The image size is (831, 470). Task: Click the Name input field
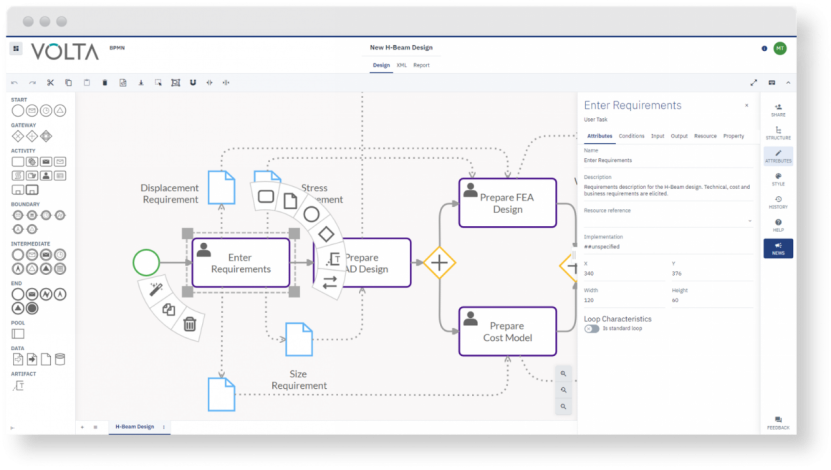(668, 160)
